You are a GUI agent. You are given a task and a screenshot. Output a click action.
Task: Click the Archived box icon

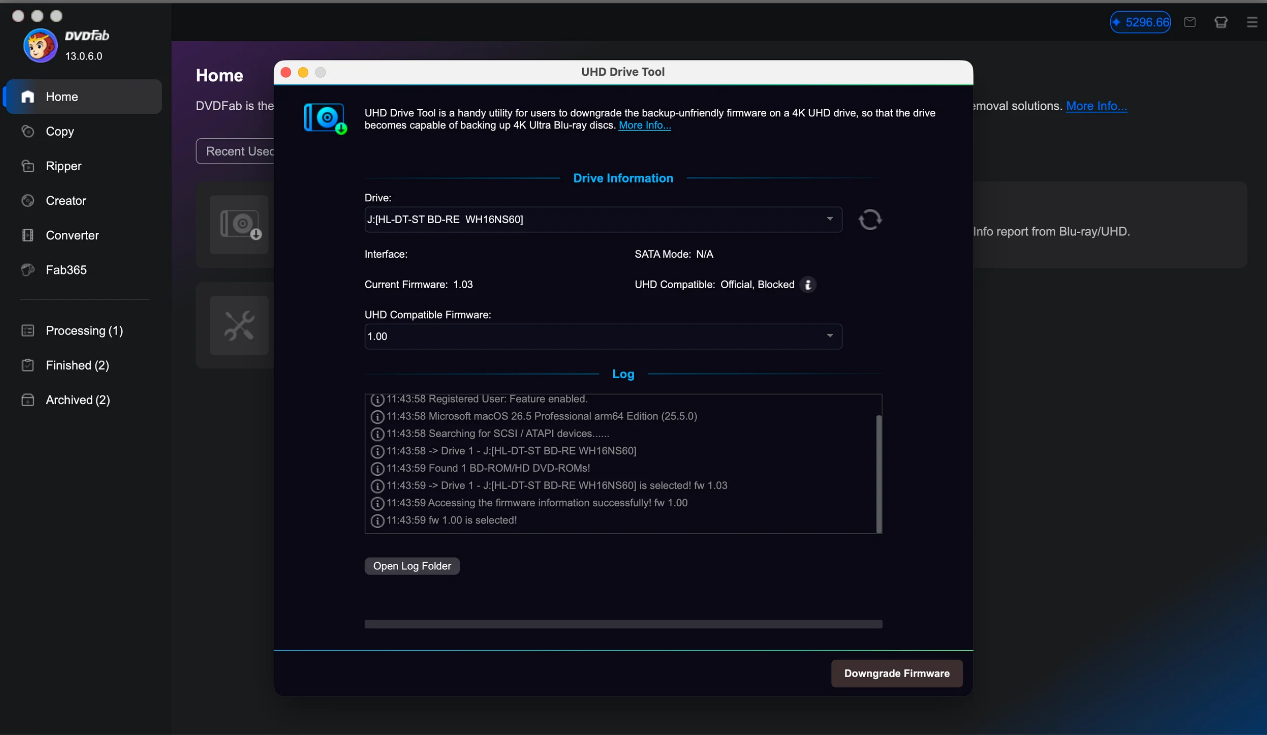click(x=28, y=400)
